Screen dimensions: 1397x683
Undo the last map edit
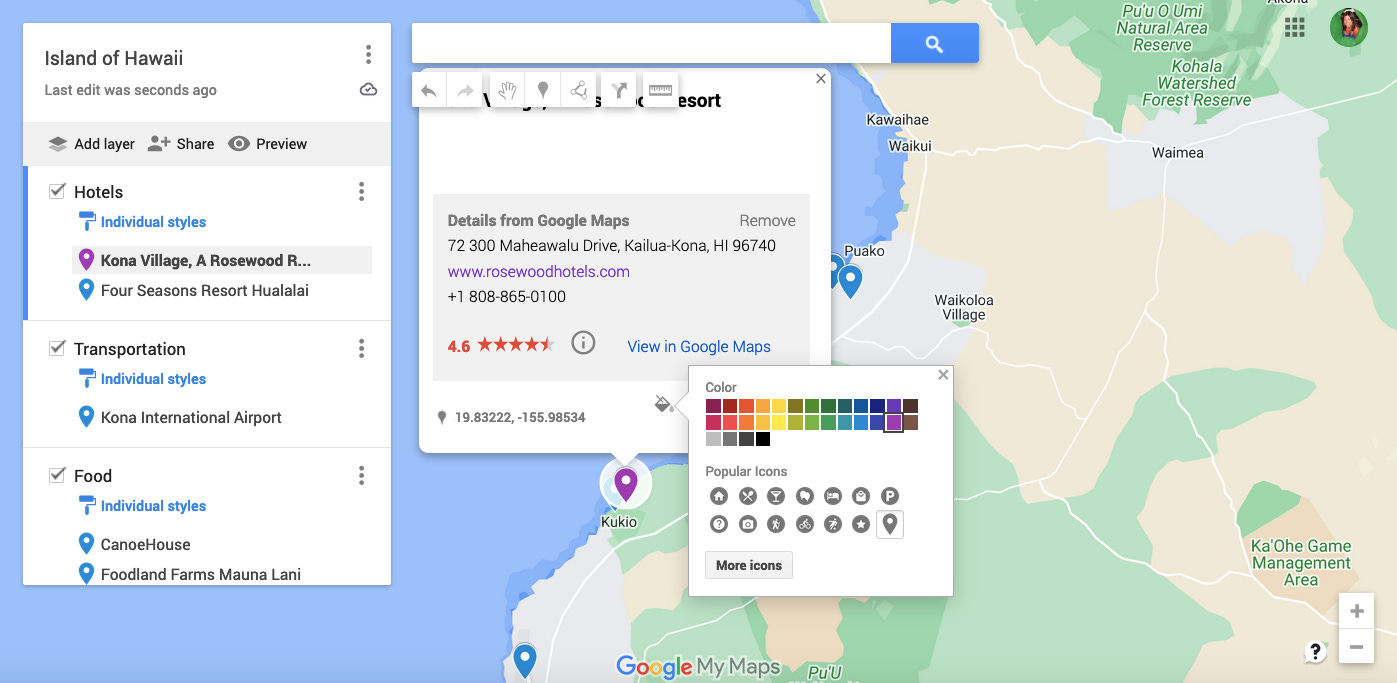pos(428,89)
